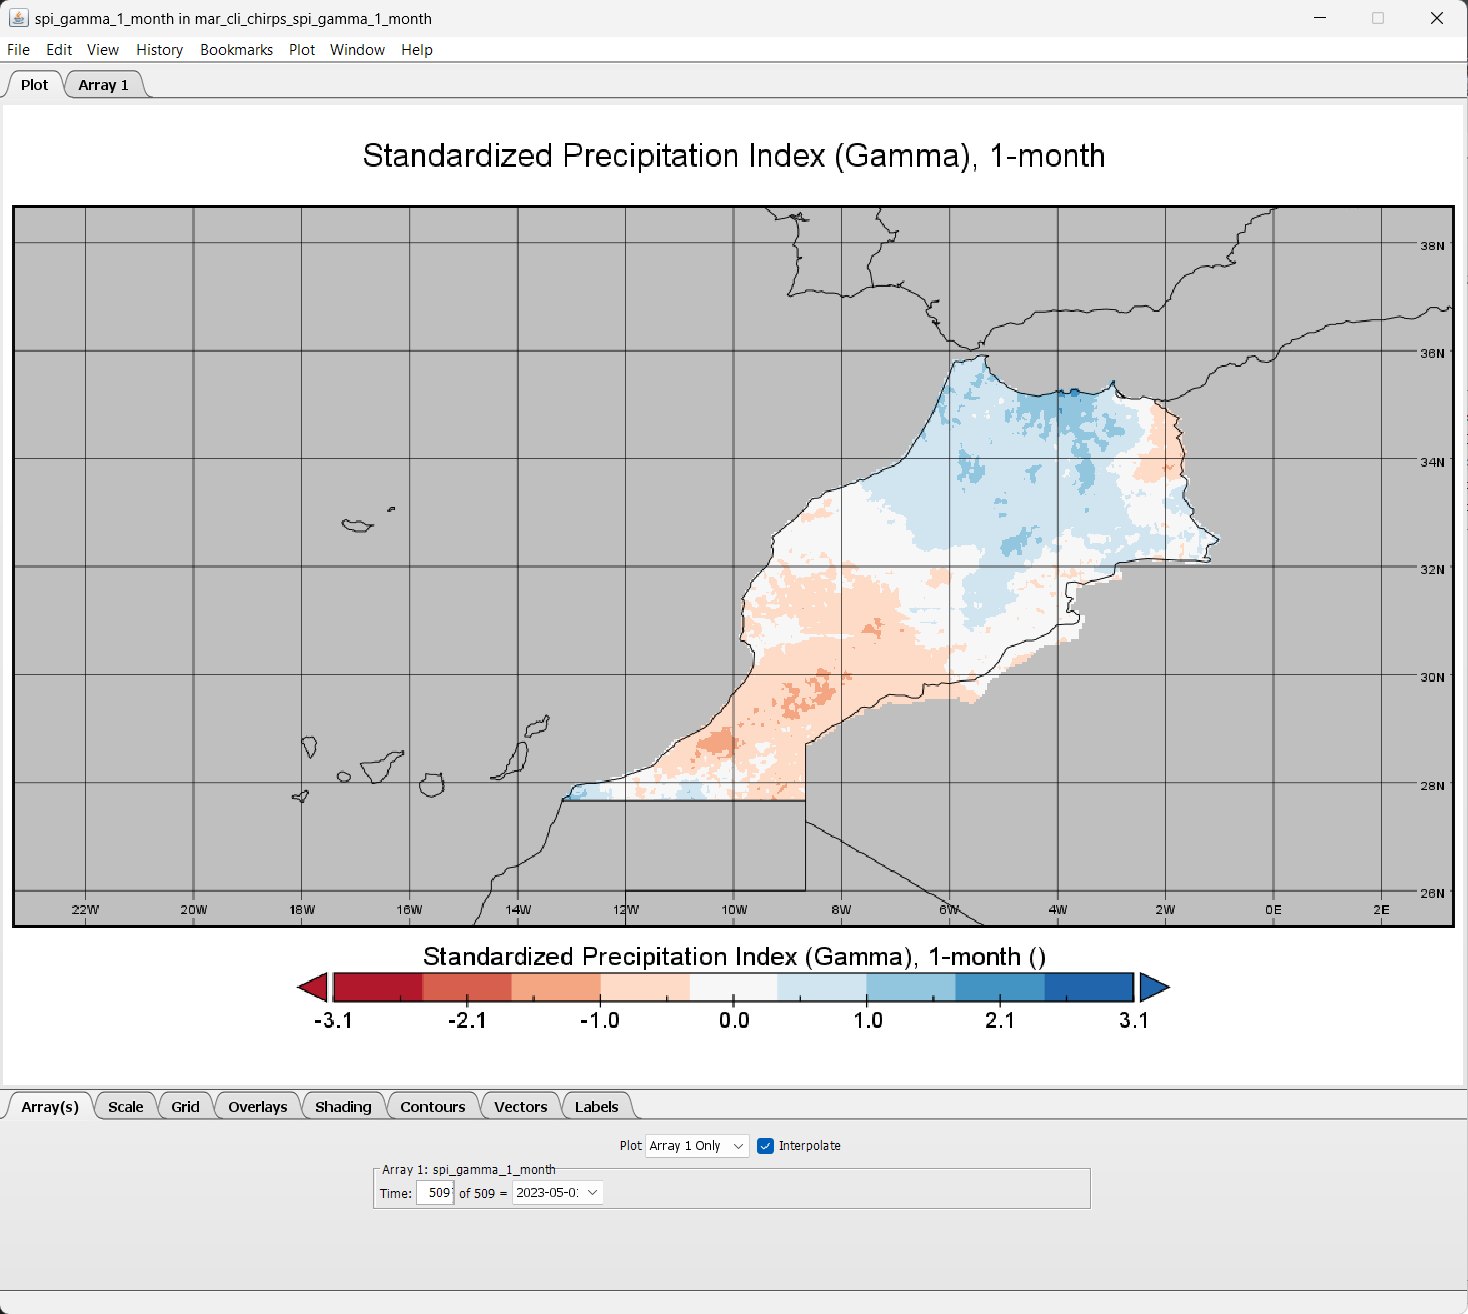Minimize the Panoply plot window
Image resolution: width=1468 pixels, height=1314 pixels.
pyautogui.click(x=1320, y=18)
